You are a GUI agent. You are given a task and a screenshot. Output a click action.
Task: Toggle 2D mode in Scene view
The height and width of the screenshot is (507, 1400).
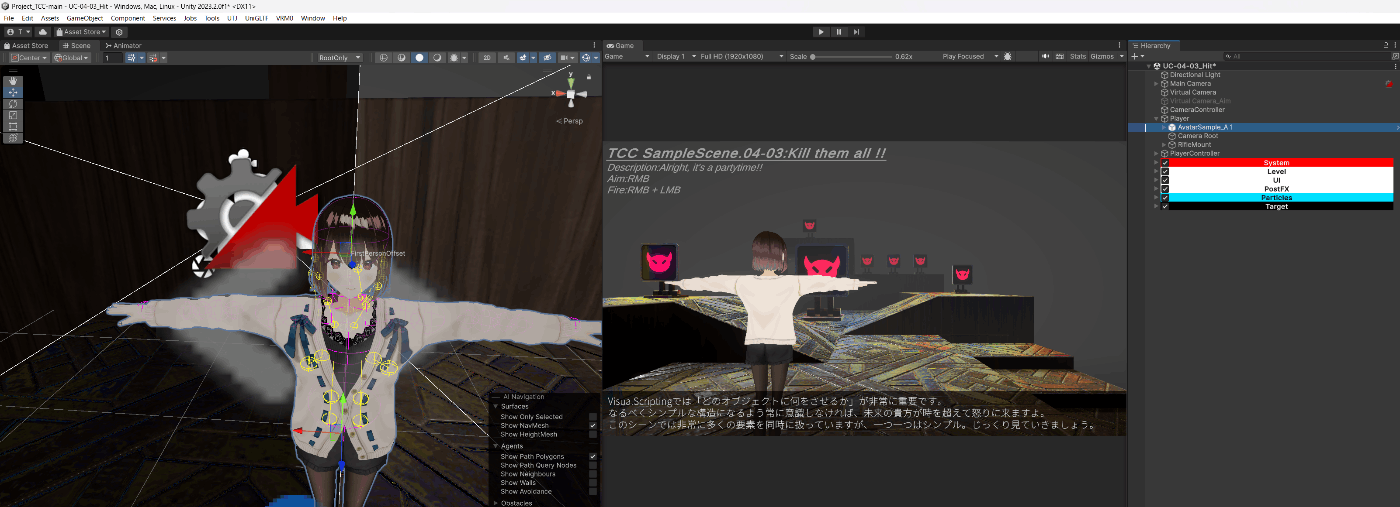pos(487,58)
